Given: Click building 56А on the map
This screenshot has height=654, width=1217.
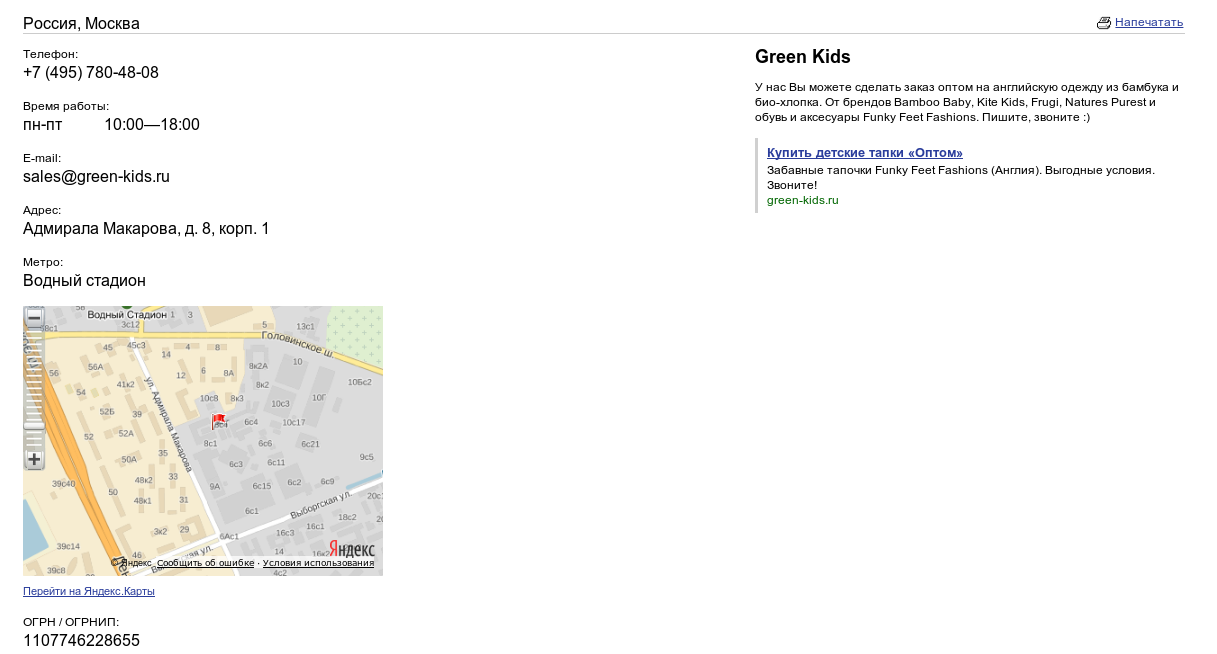Looking at the screenshot, I should click(96, 367).
